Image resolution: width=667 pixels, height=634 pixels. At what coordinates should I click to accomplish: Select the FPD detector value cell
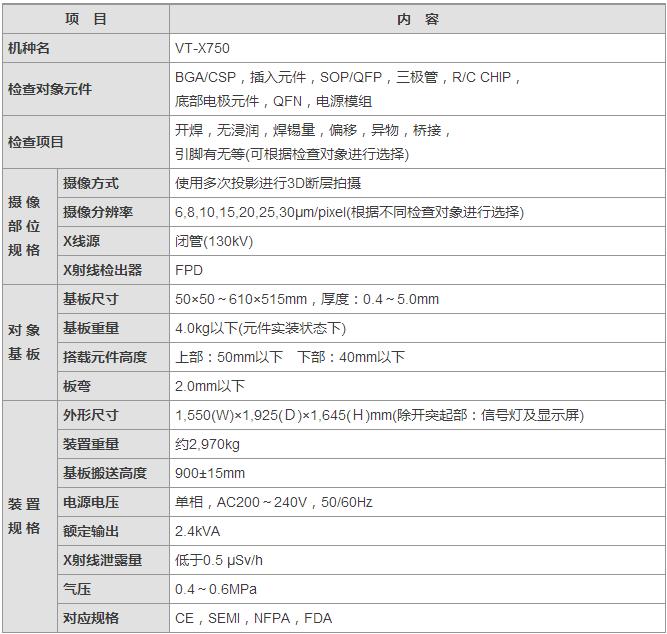pyautogui.click(x=189, y=270)
